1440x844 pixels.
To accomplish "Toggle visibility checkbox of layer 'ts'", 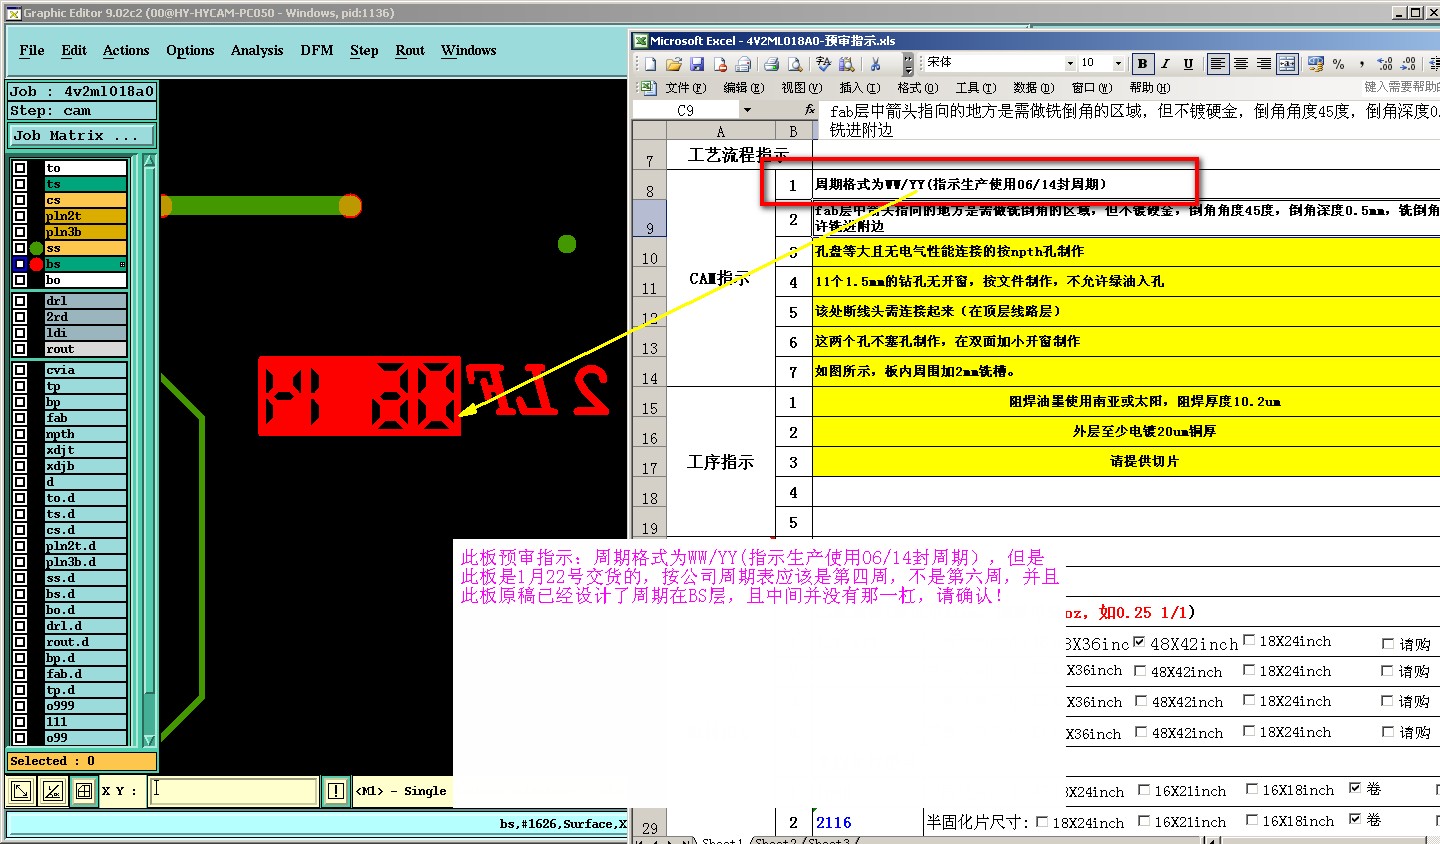I will click(x=20, y=184).
